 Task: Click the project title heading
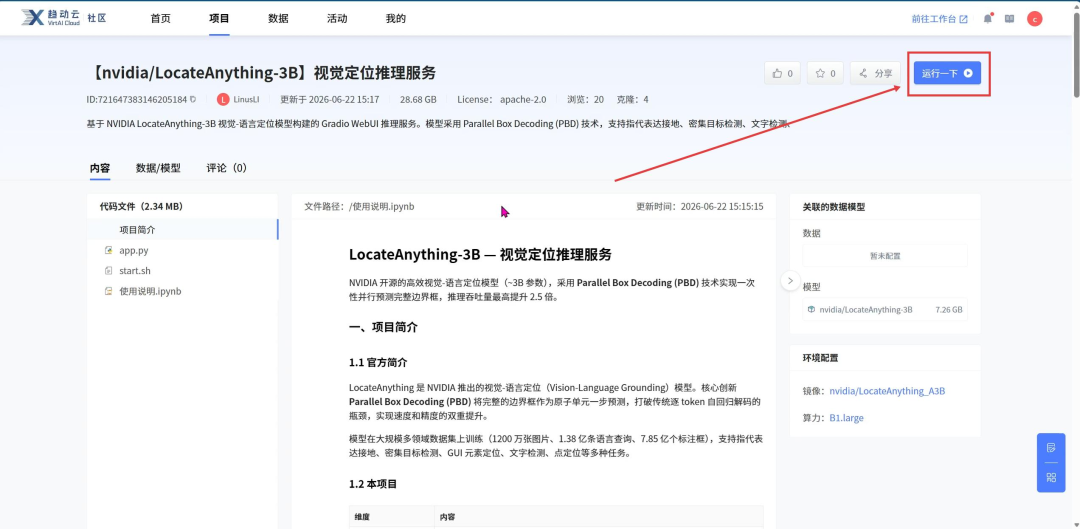pyautogui.click(x=262, y=73)
